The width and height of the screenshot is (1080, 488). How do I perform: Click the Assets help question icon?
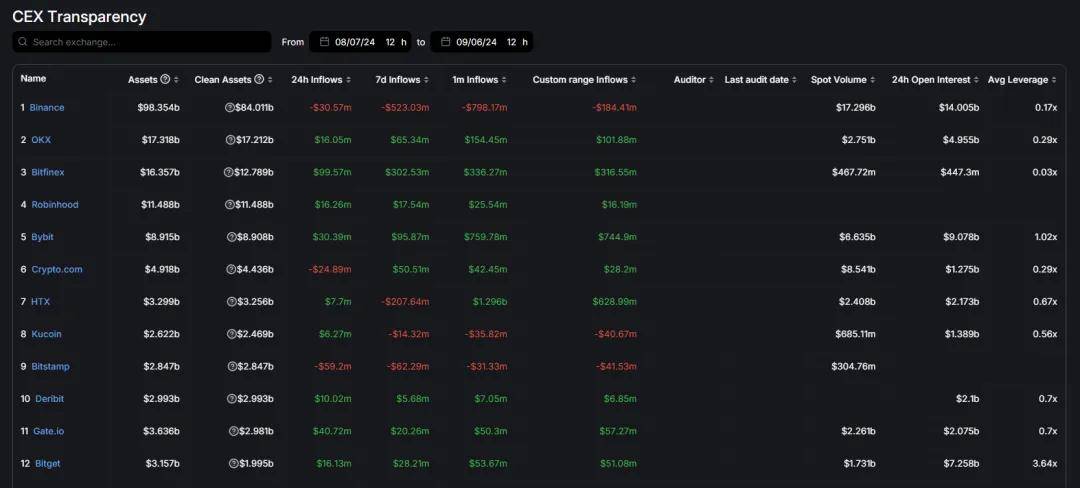165,79
